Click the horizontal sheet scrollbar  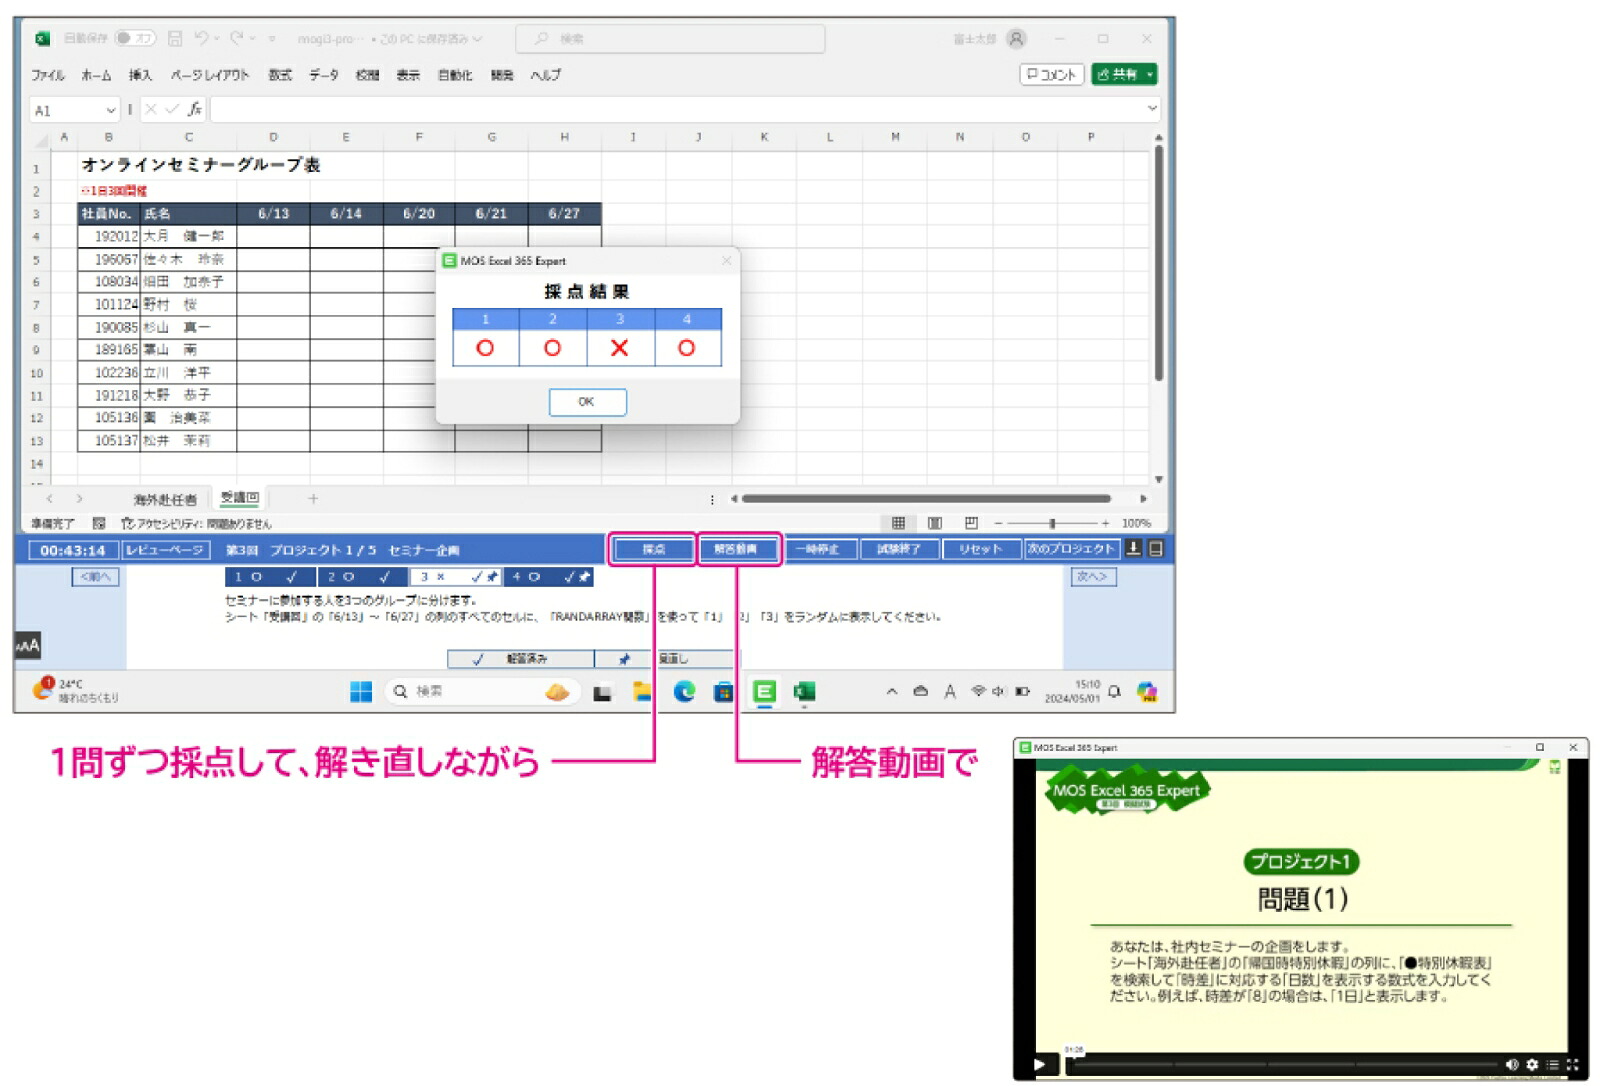click(927, 498)
